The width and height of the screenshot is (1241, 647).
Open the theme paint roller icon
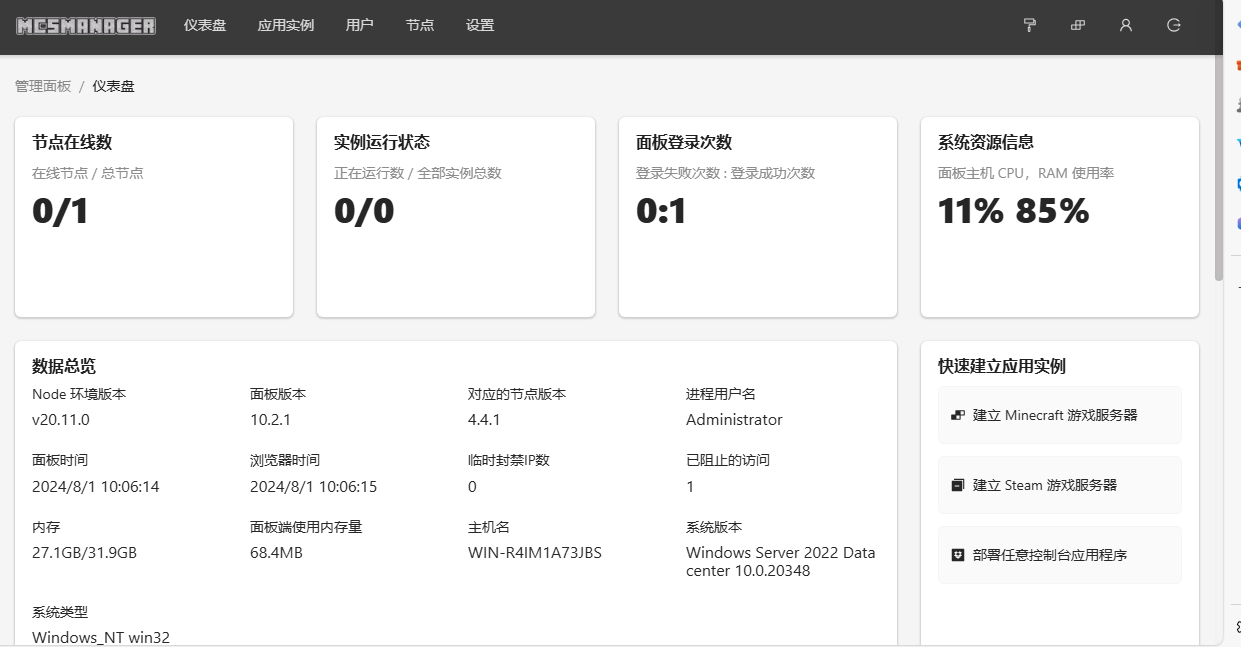click(1029, 25)
